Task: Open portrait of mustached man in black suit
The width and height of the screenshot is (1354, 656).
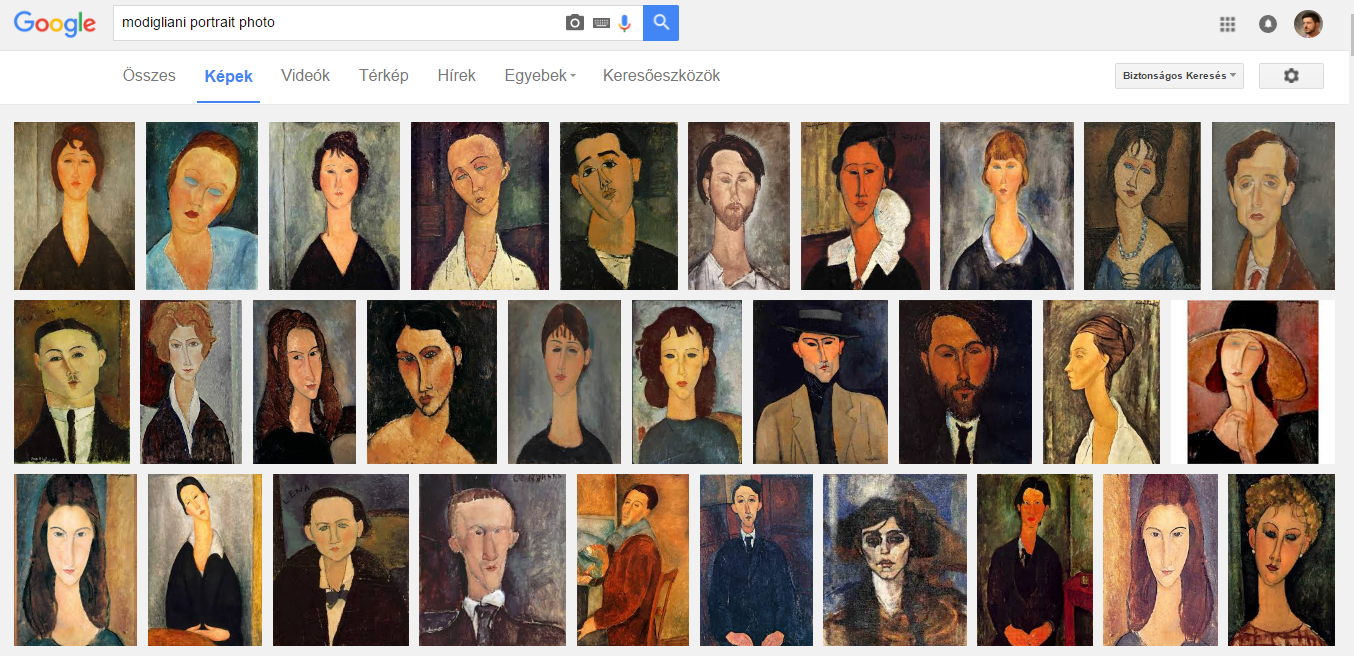Action: (x=72, y=382)
